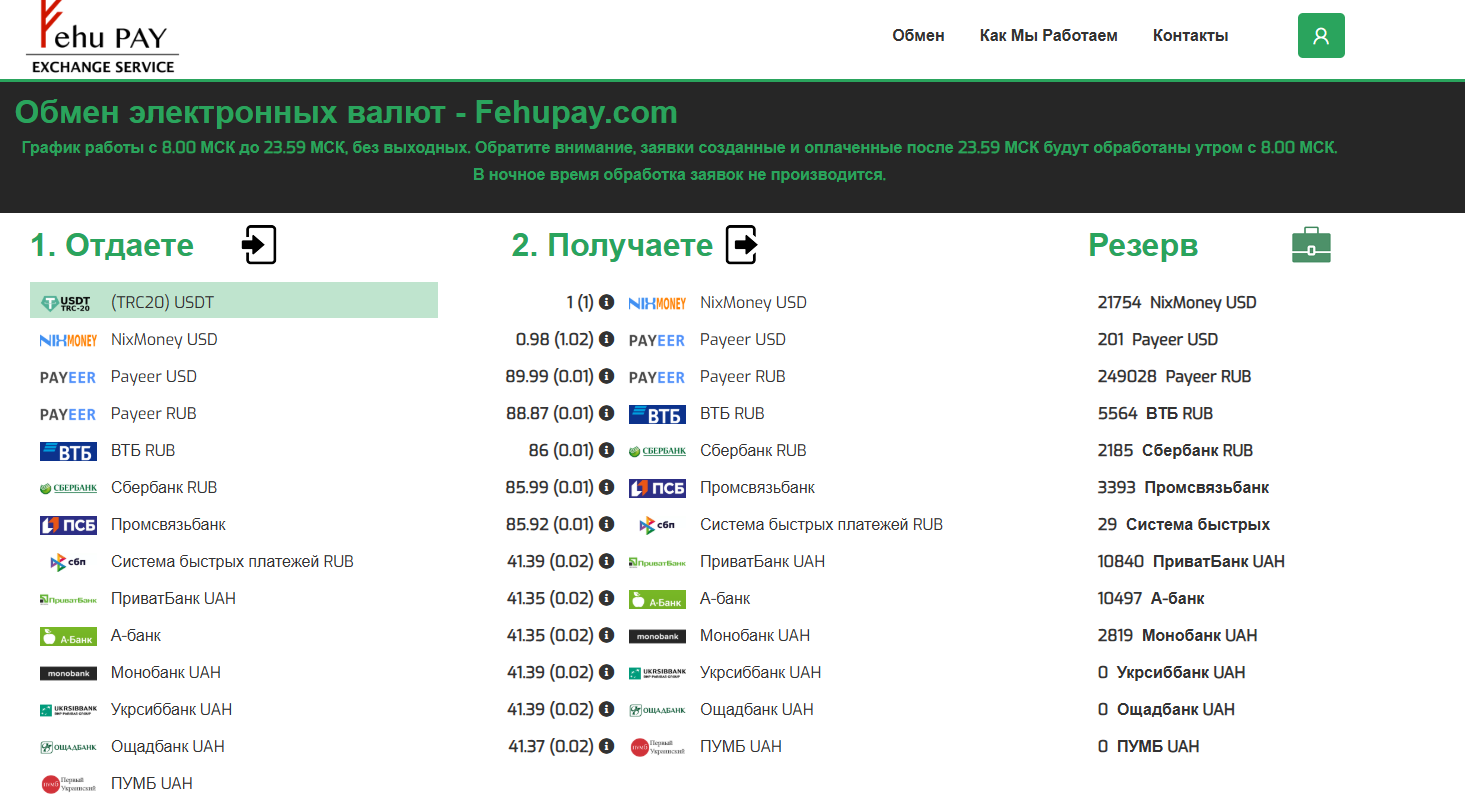This screenshot has height=798, width=1465.
Task: Open the Обмен menu item
Action: [918, 36]
